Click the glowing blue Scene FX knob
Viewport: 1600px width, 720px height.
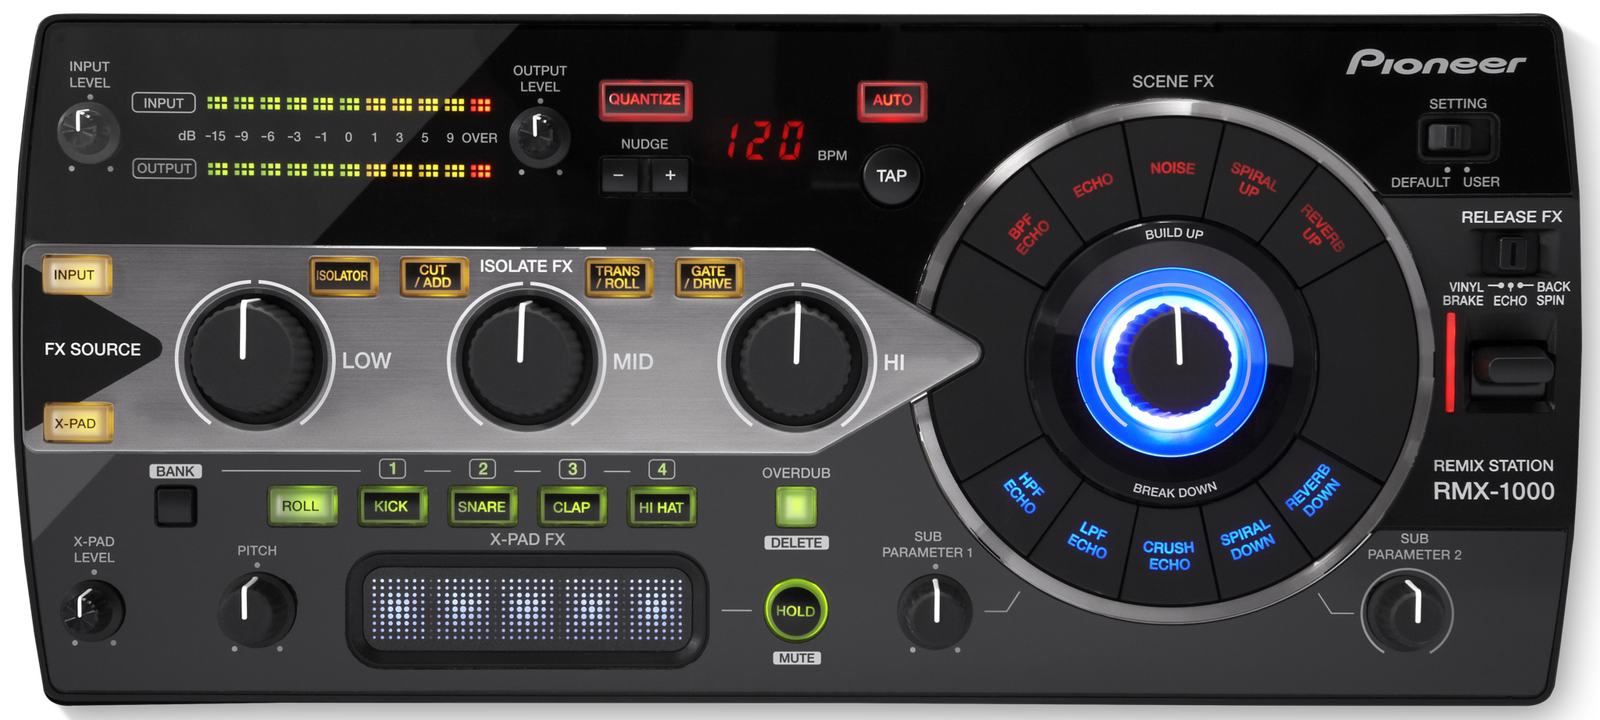click(1172, 362)
